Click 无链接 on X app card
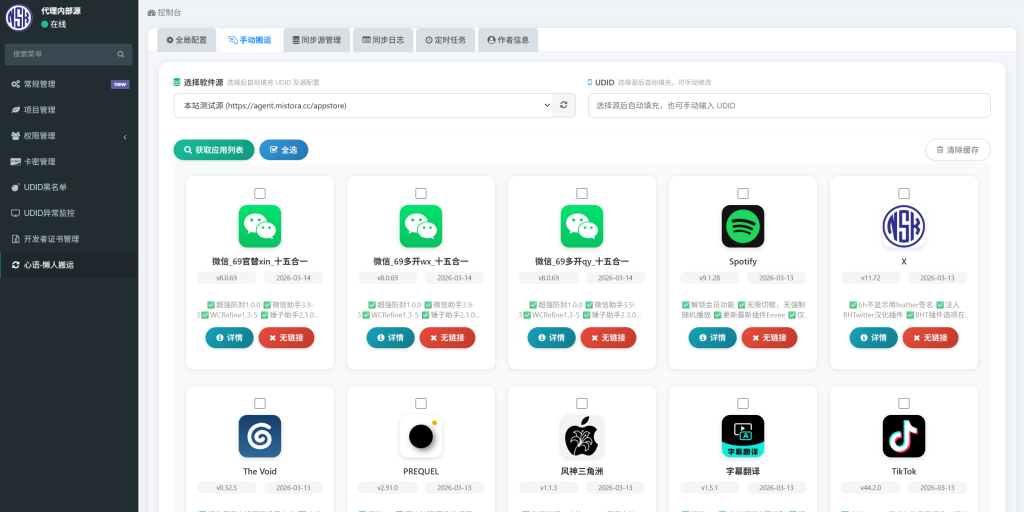 coord(931,338)
